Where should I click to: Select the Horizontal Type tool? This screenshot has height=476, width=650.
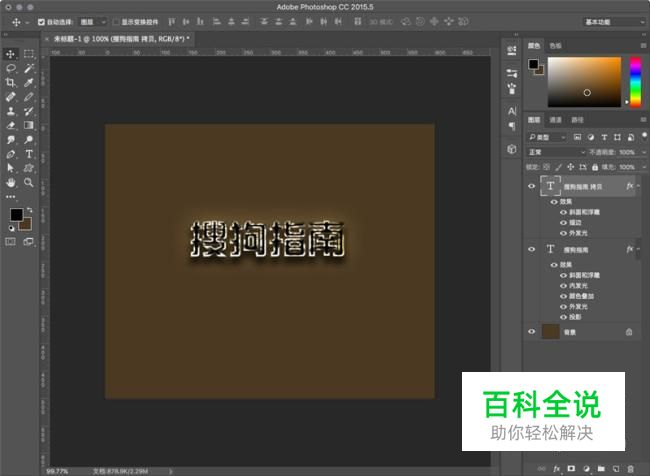click(x=29, y=154)
